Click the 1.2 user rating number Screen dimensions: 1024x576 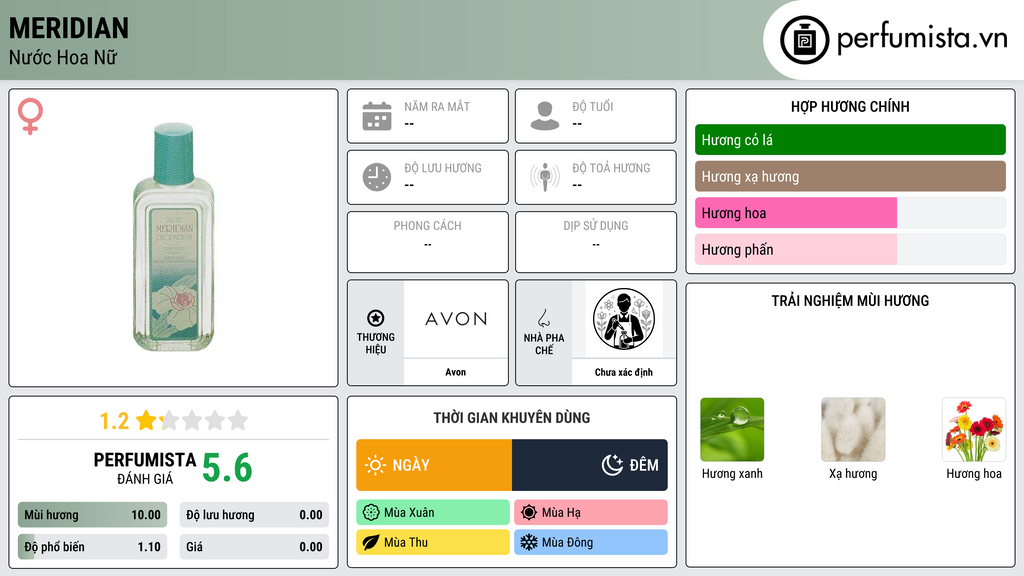[x=114, y=421]
